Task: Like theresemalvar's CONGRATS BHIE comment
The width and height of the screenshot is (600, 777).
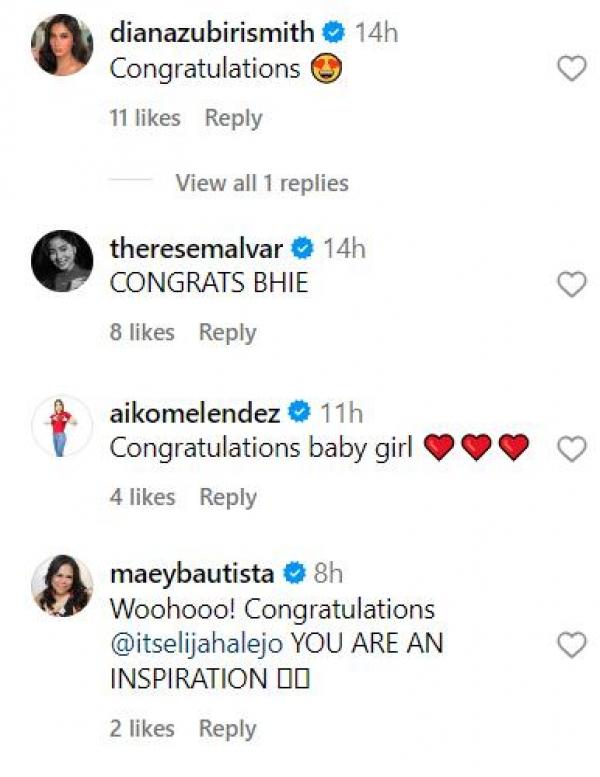Action: click(571, 285)
